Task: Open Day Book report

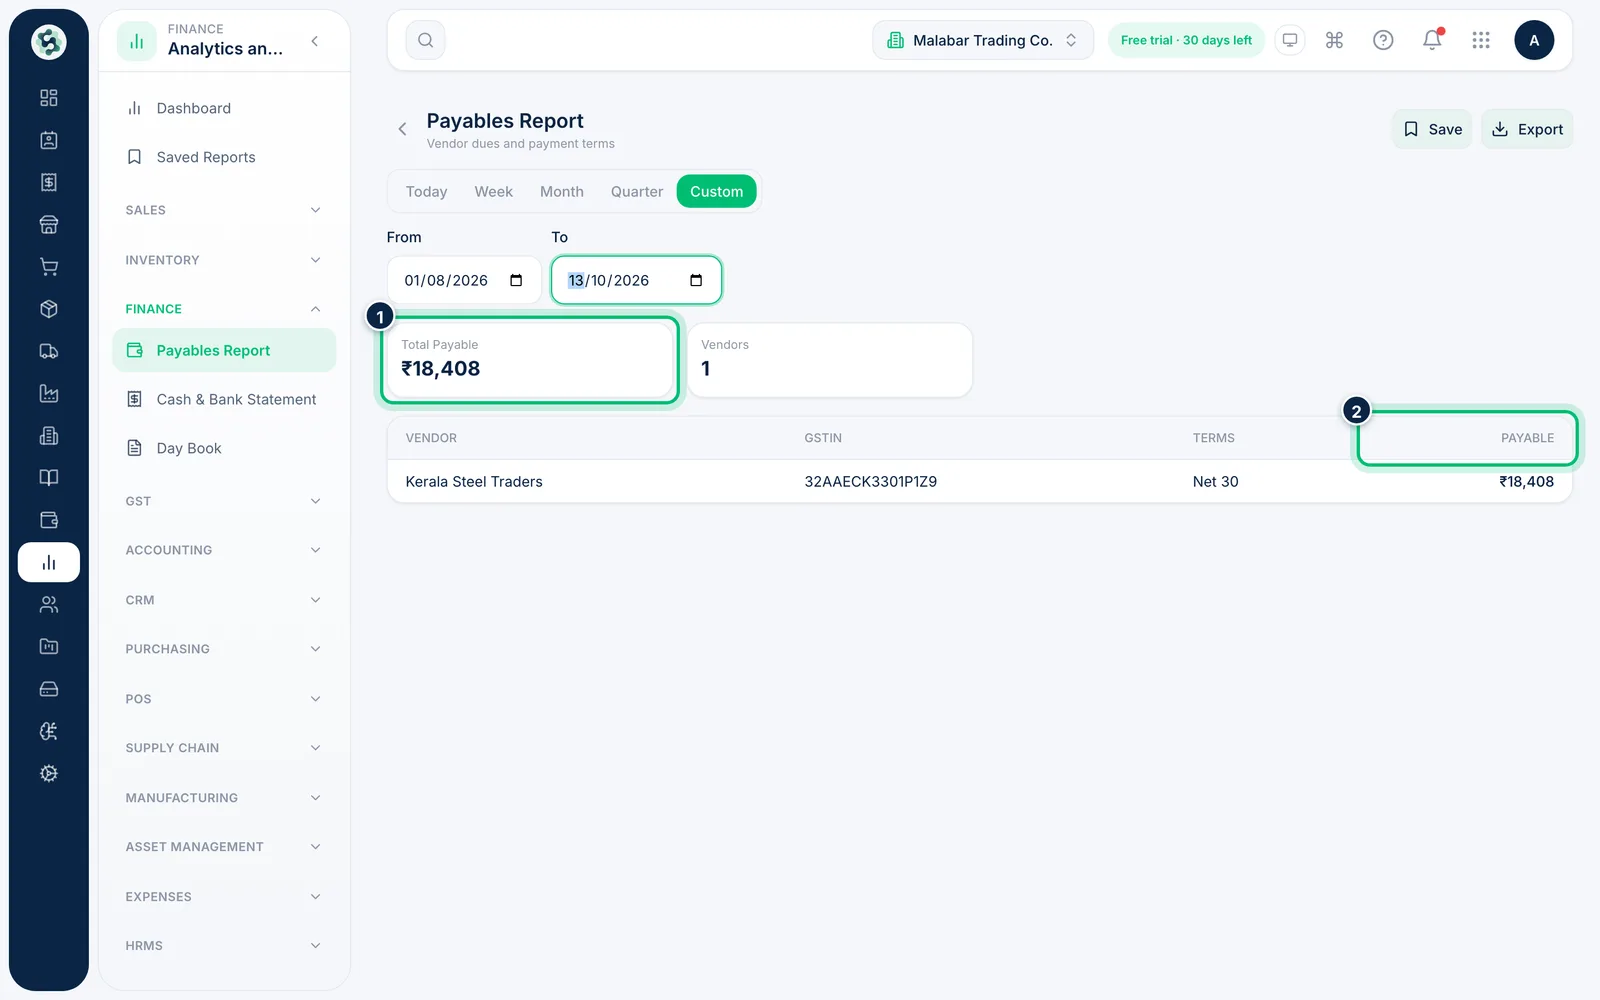Action: (224, 448)
